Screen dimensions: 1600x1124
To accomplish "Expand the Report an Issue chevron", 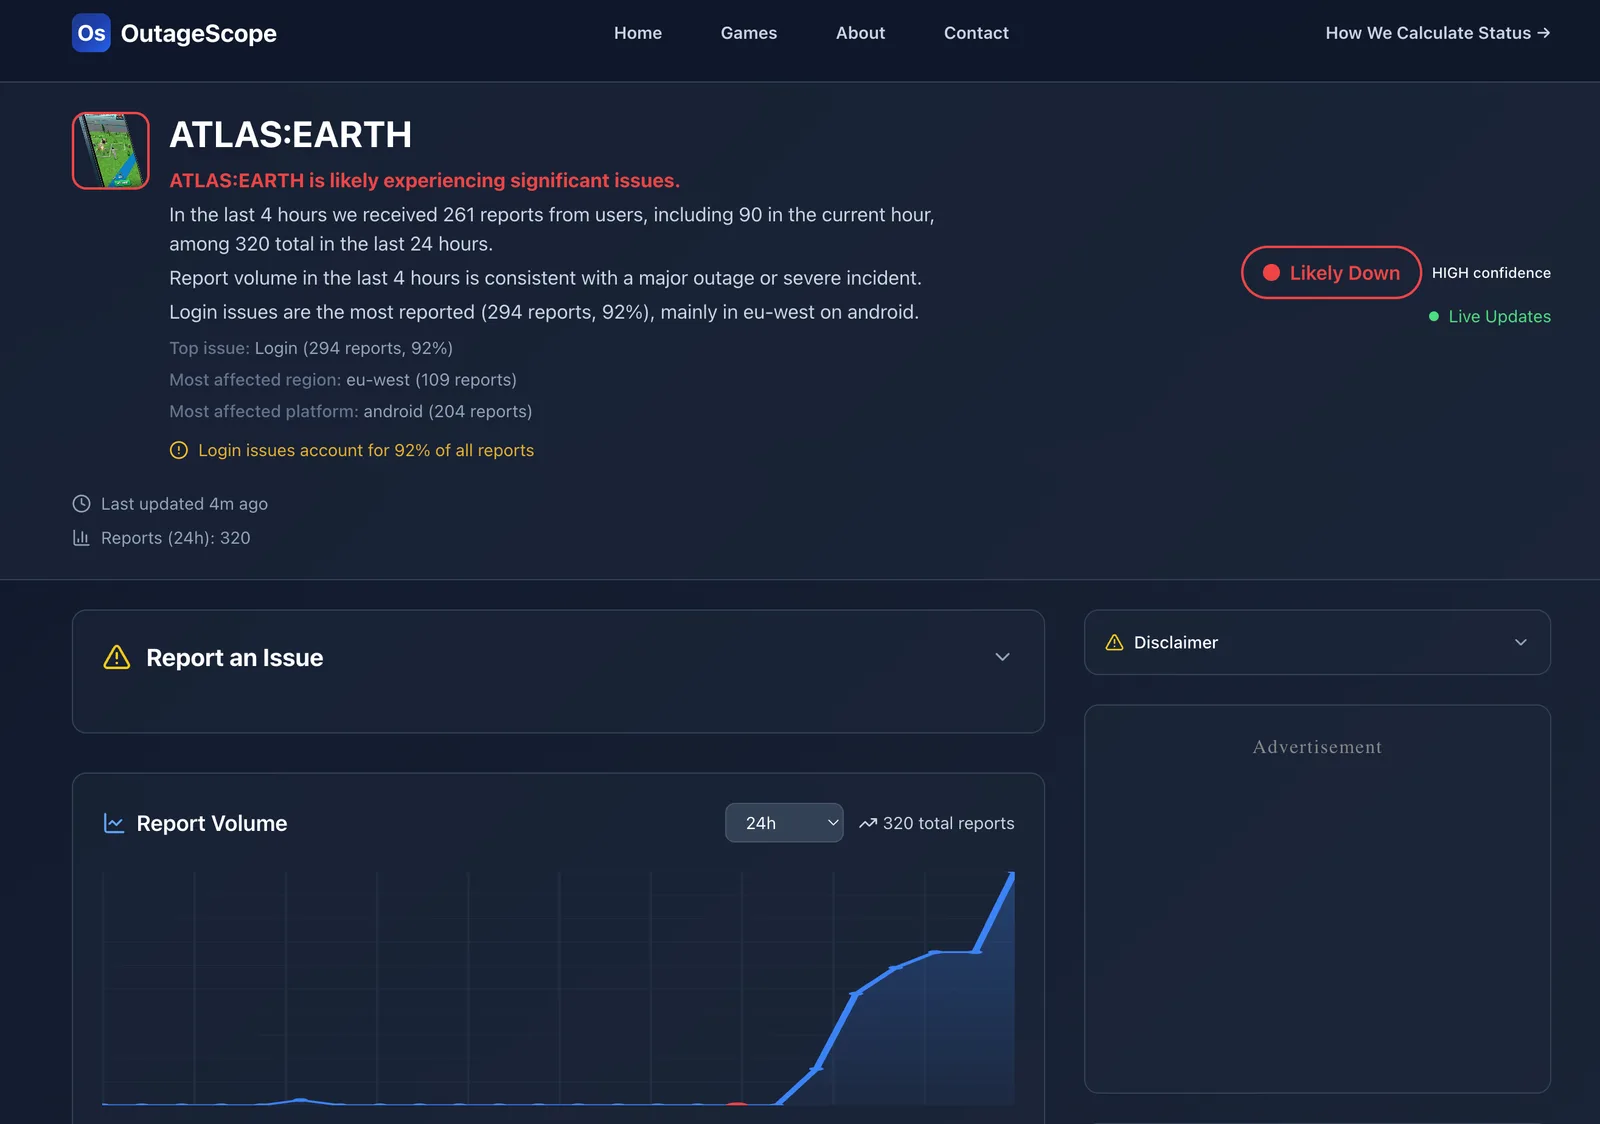I will pos(1002,657).
